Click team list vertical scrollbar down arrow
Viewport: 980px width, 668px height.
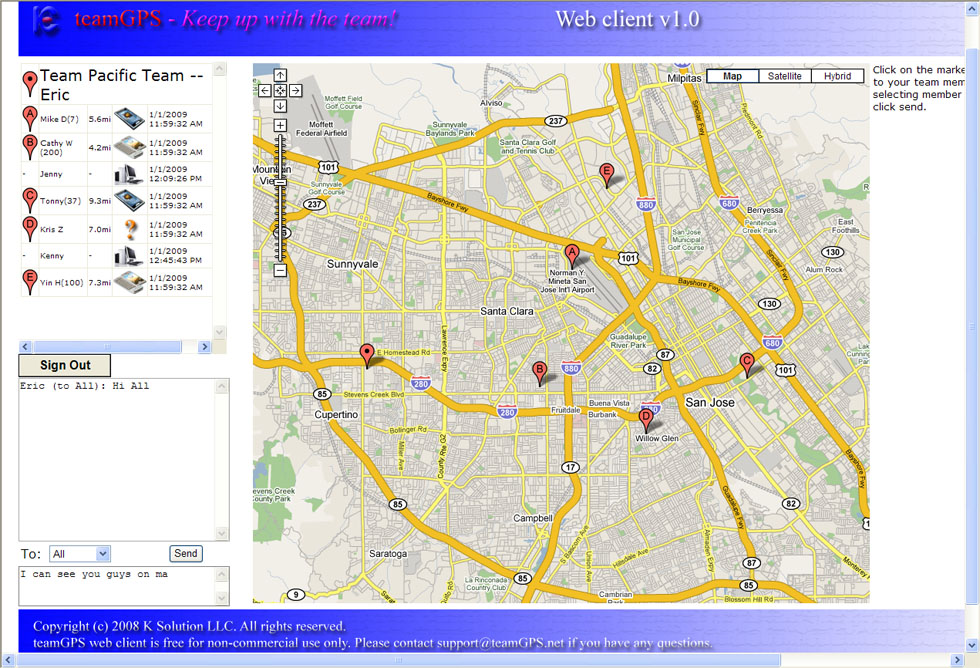tap(219, 331)
